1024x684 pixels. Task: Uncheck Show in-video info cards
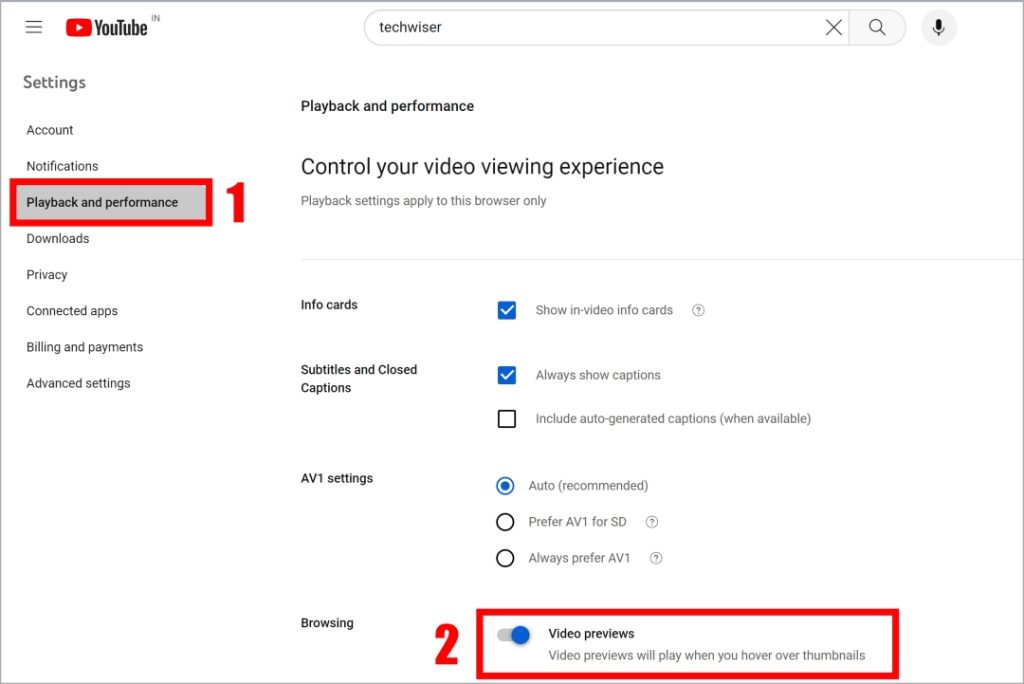507,310
